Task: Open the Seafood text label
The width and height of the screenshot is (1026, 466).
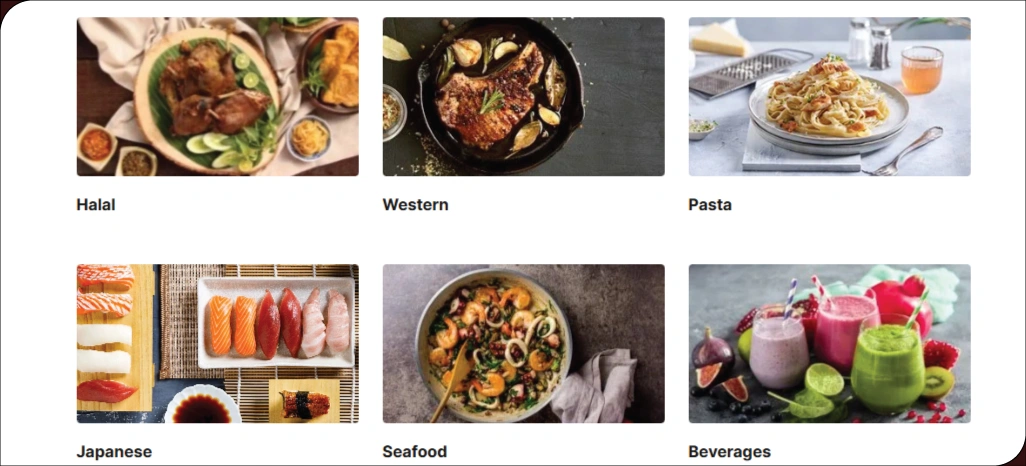Action: [x=415, y=452]
